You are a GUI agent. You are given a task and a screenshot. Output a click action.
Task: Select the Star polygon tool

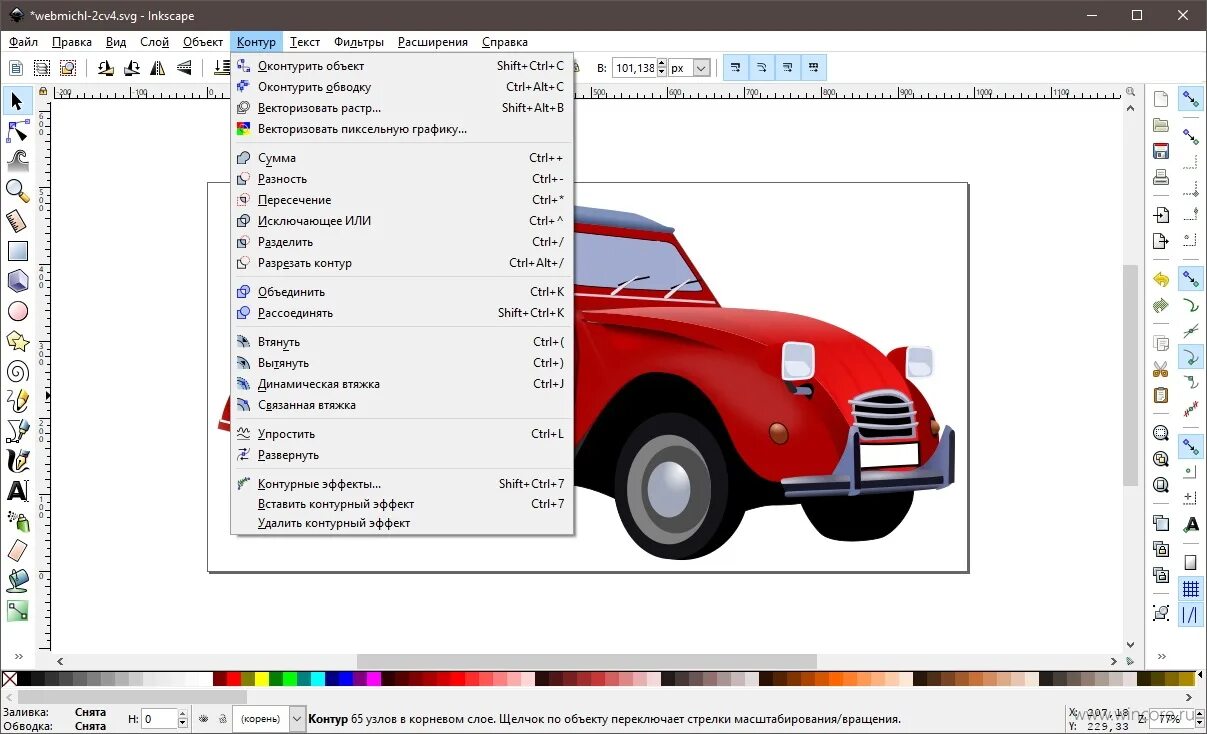pos(17,341)
